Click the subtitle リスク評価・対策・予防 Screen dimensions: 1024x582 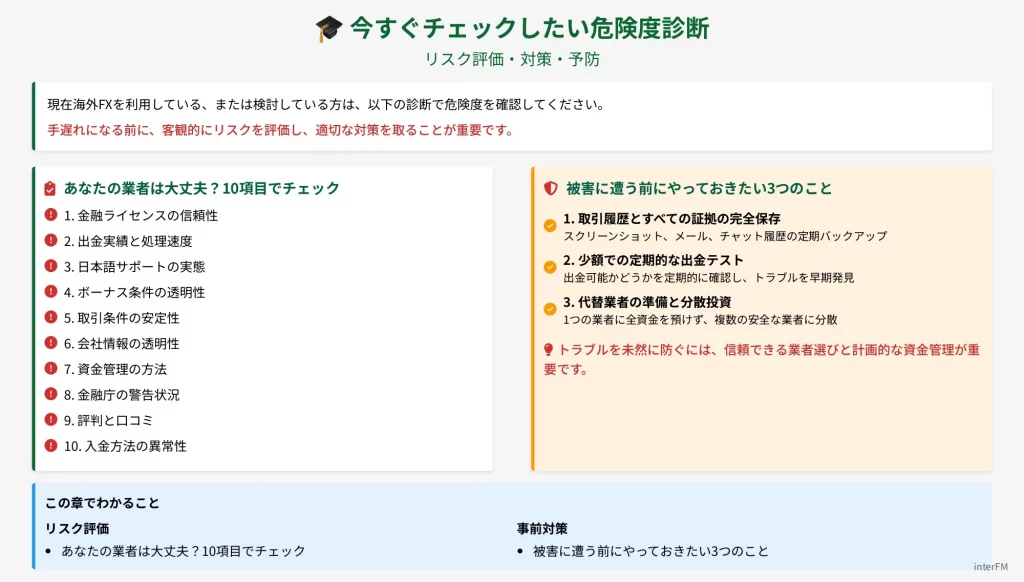pos(512,59)
